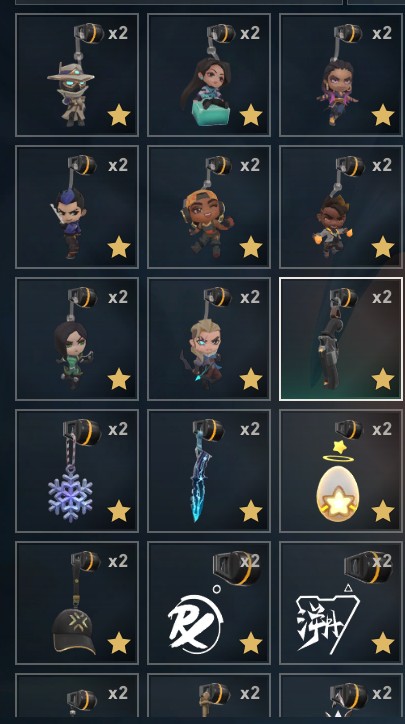Select the white circular R logo buddy
The height and width of the screenshot is (724, 405).
[209, 603]
